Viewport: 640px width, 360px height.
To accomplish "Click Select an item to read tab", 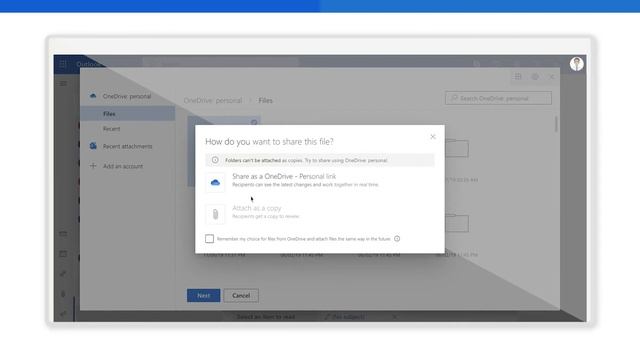I will 266,317.
